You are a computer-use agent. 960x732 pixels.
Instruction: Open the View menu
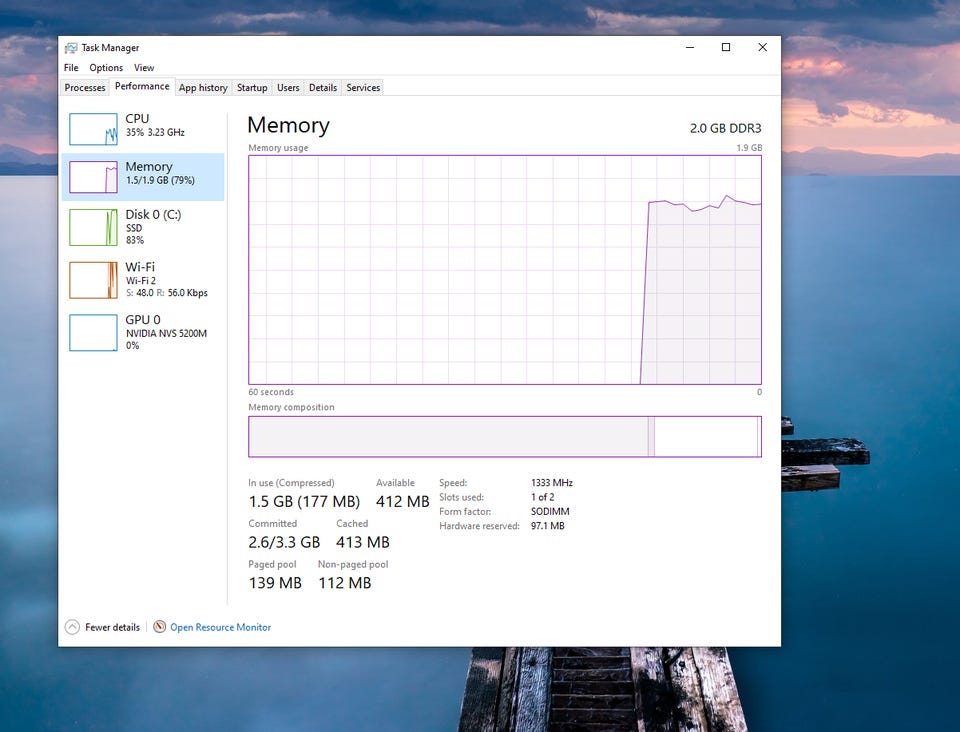(144, 67)
